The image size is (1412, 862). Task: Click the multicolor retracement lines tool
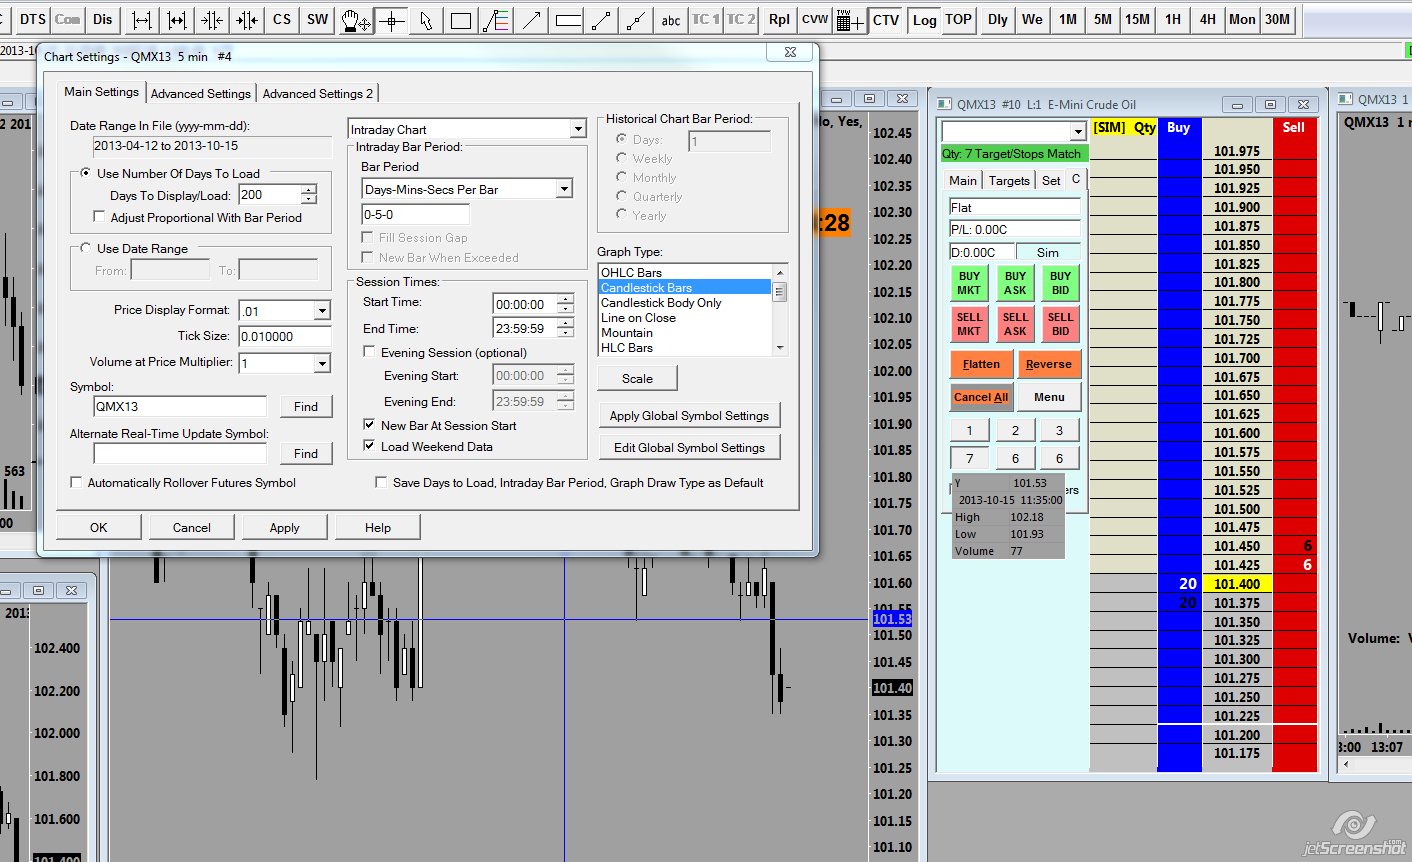click(496, 20)
